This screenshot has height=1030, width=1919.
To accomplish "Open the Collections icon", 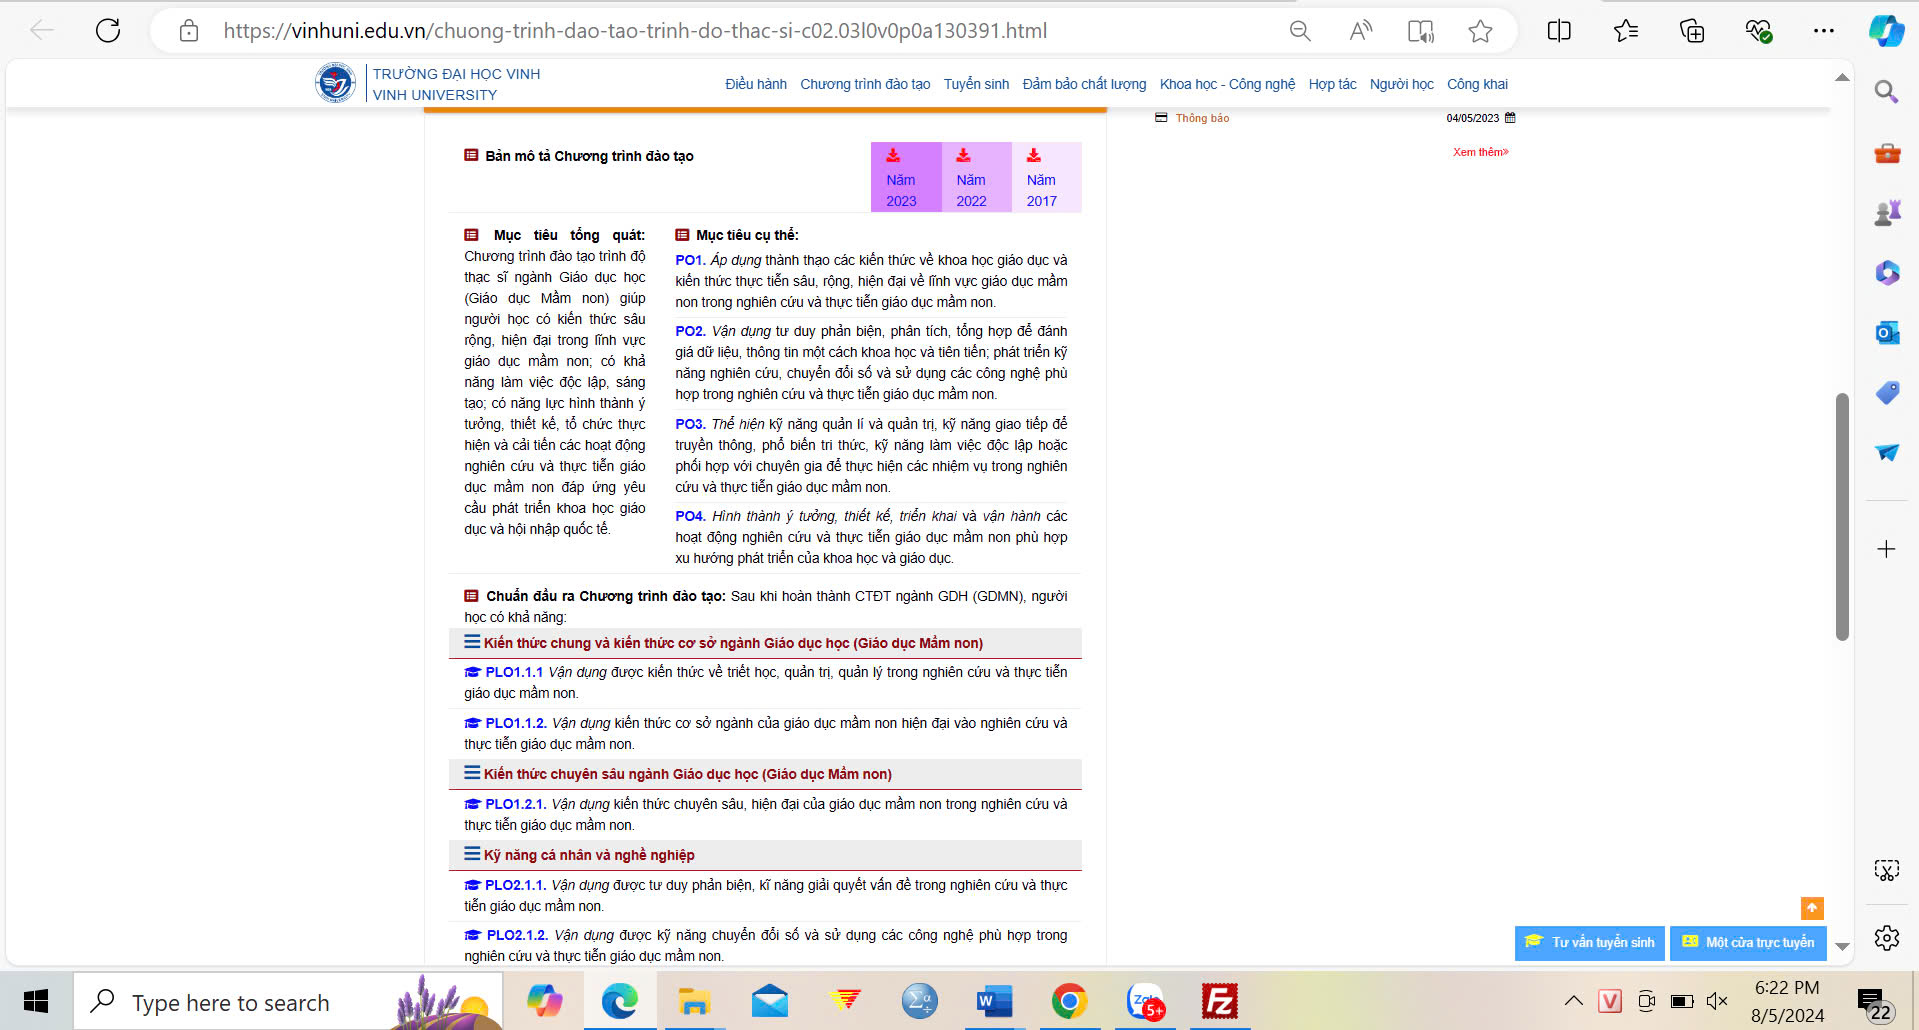I will point(1692,31).
